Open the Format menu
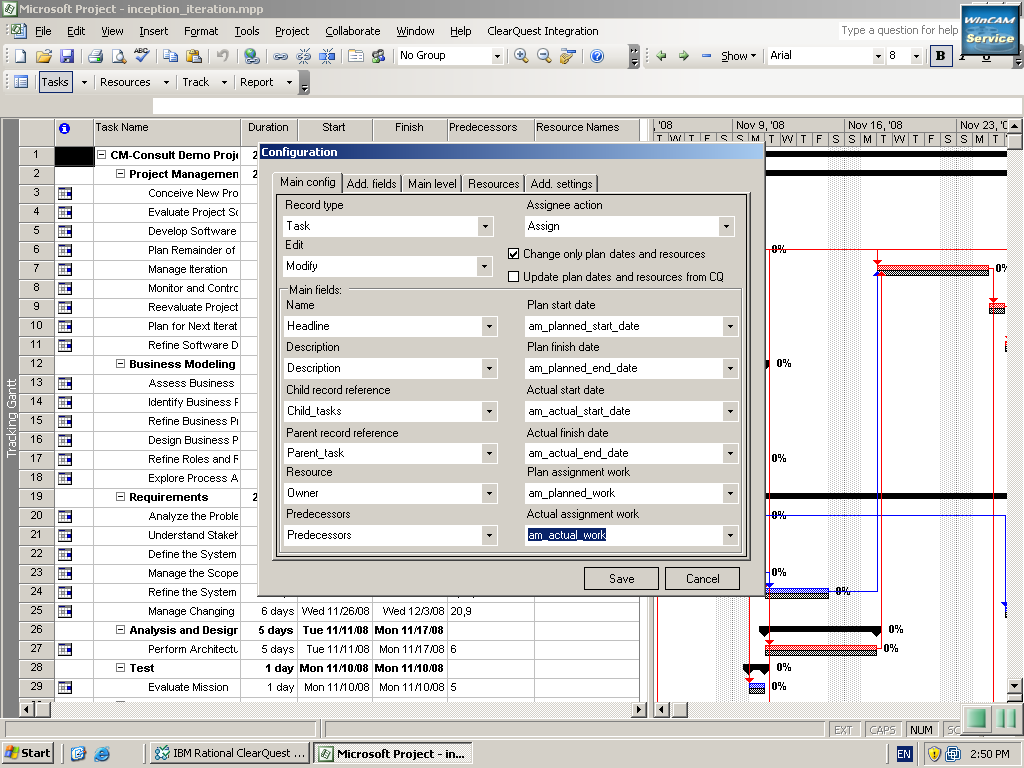 click(x=200, y=31)
